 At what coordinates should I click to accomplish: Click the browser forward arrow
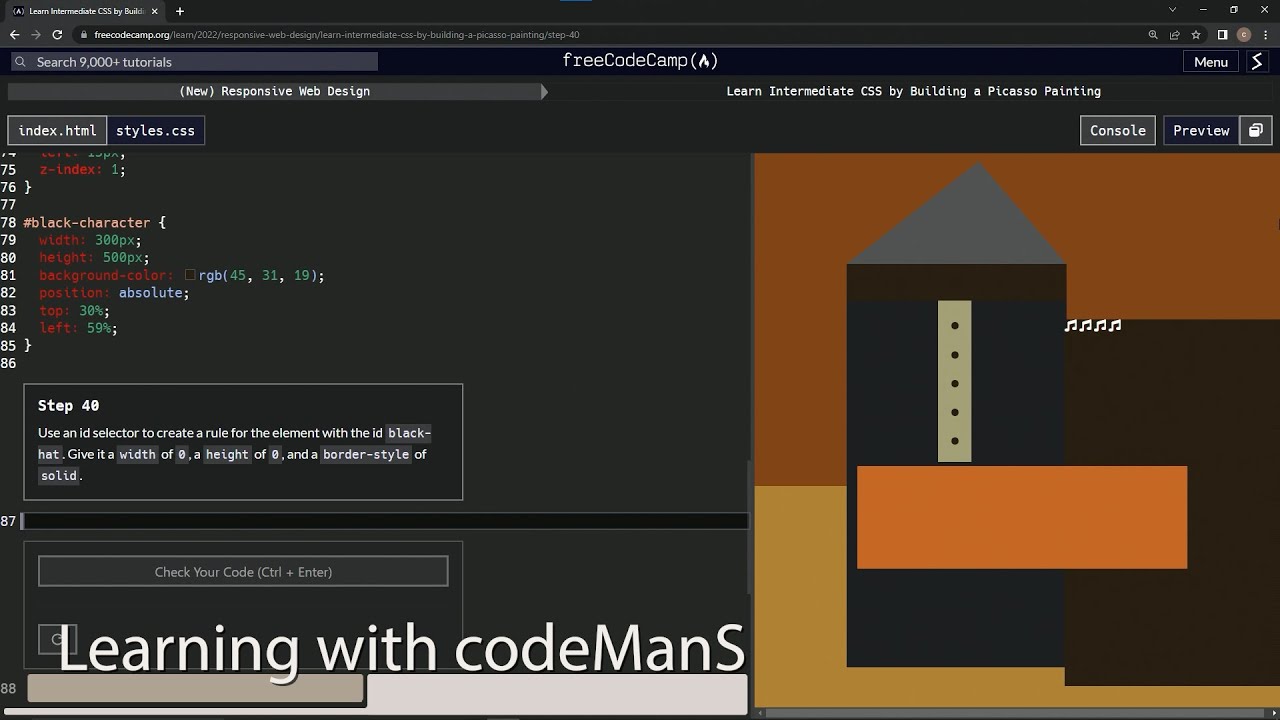(36, 34)
